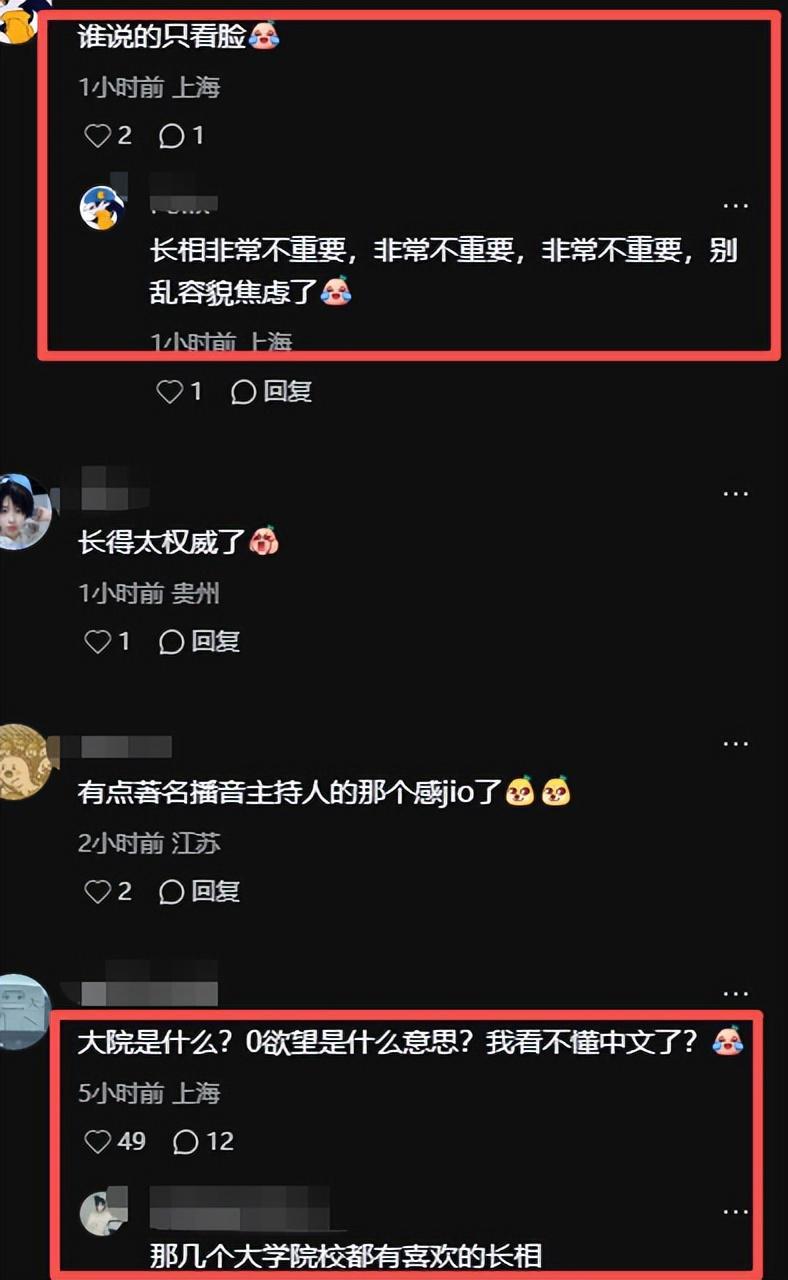Open the 播音主持人 commenter's avatar

click(x=22, y=762)
